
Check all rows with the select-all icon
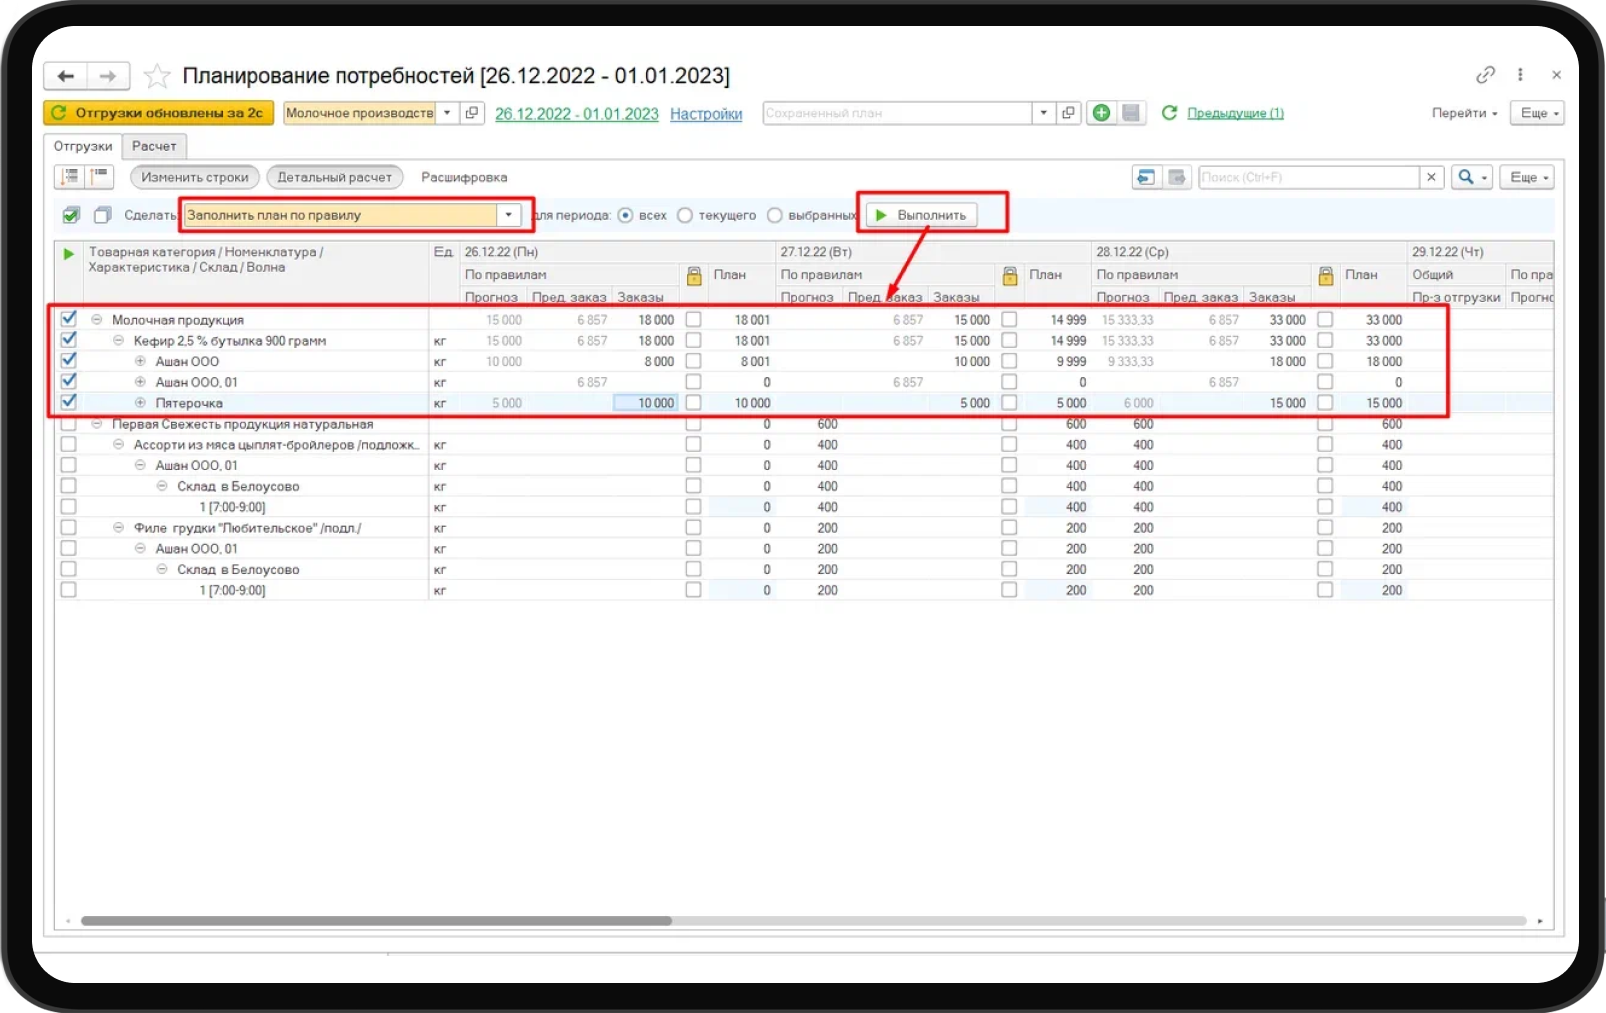click(x=71, y=215)
